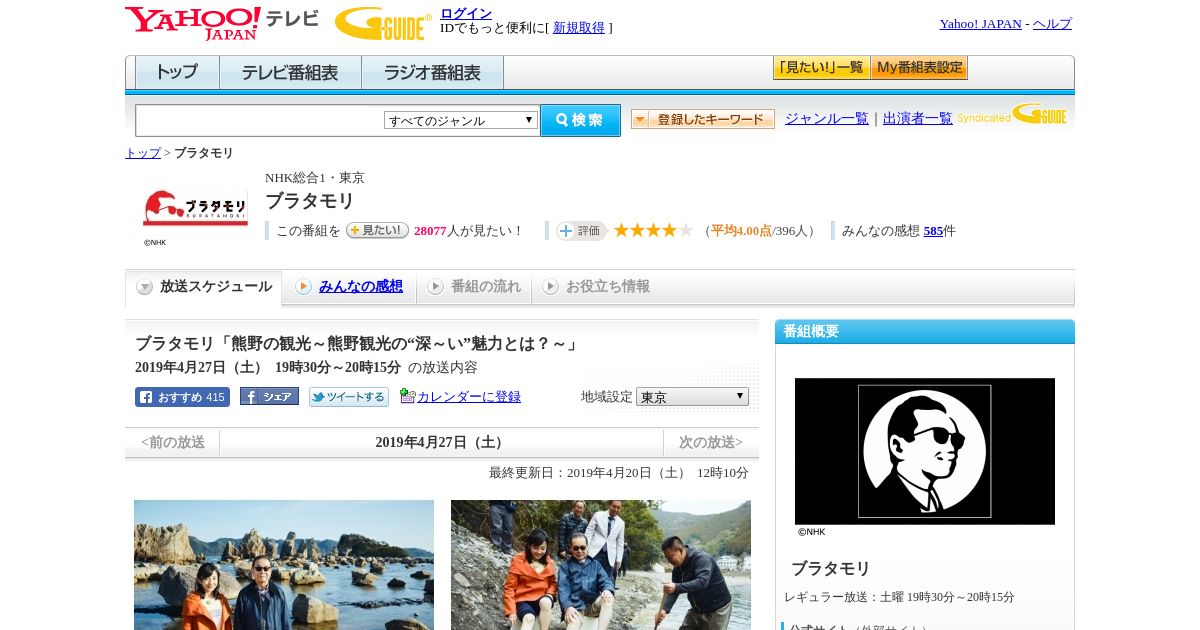
Task: Select the 放送スケジュール tab
Action: 203,287
